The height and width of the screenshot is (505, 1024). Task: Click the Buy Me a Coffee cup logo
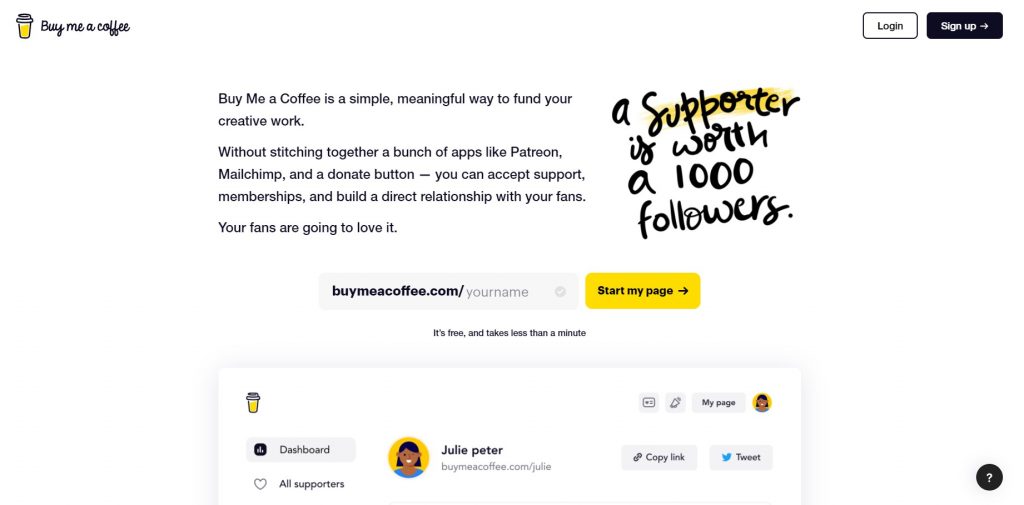25,26
